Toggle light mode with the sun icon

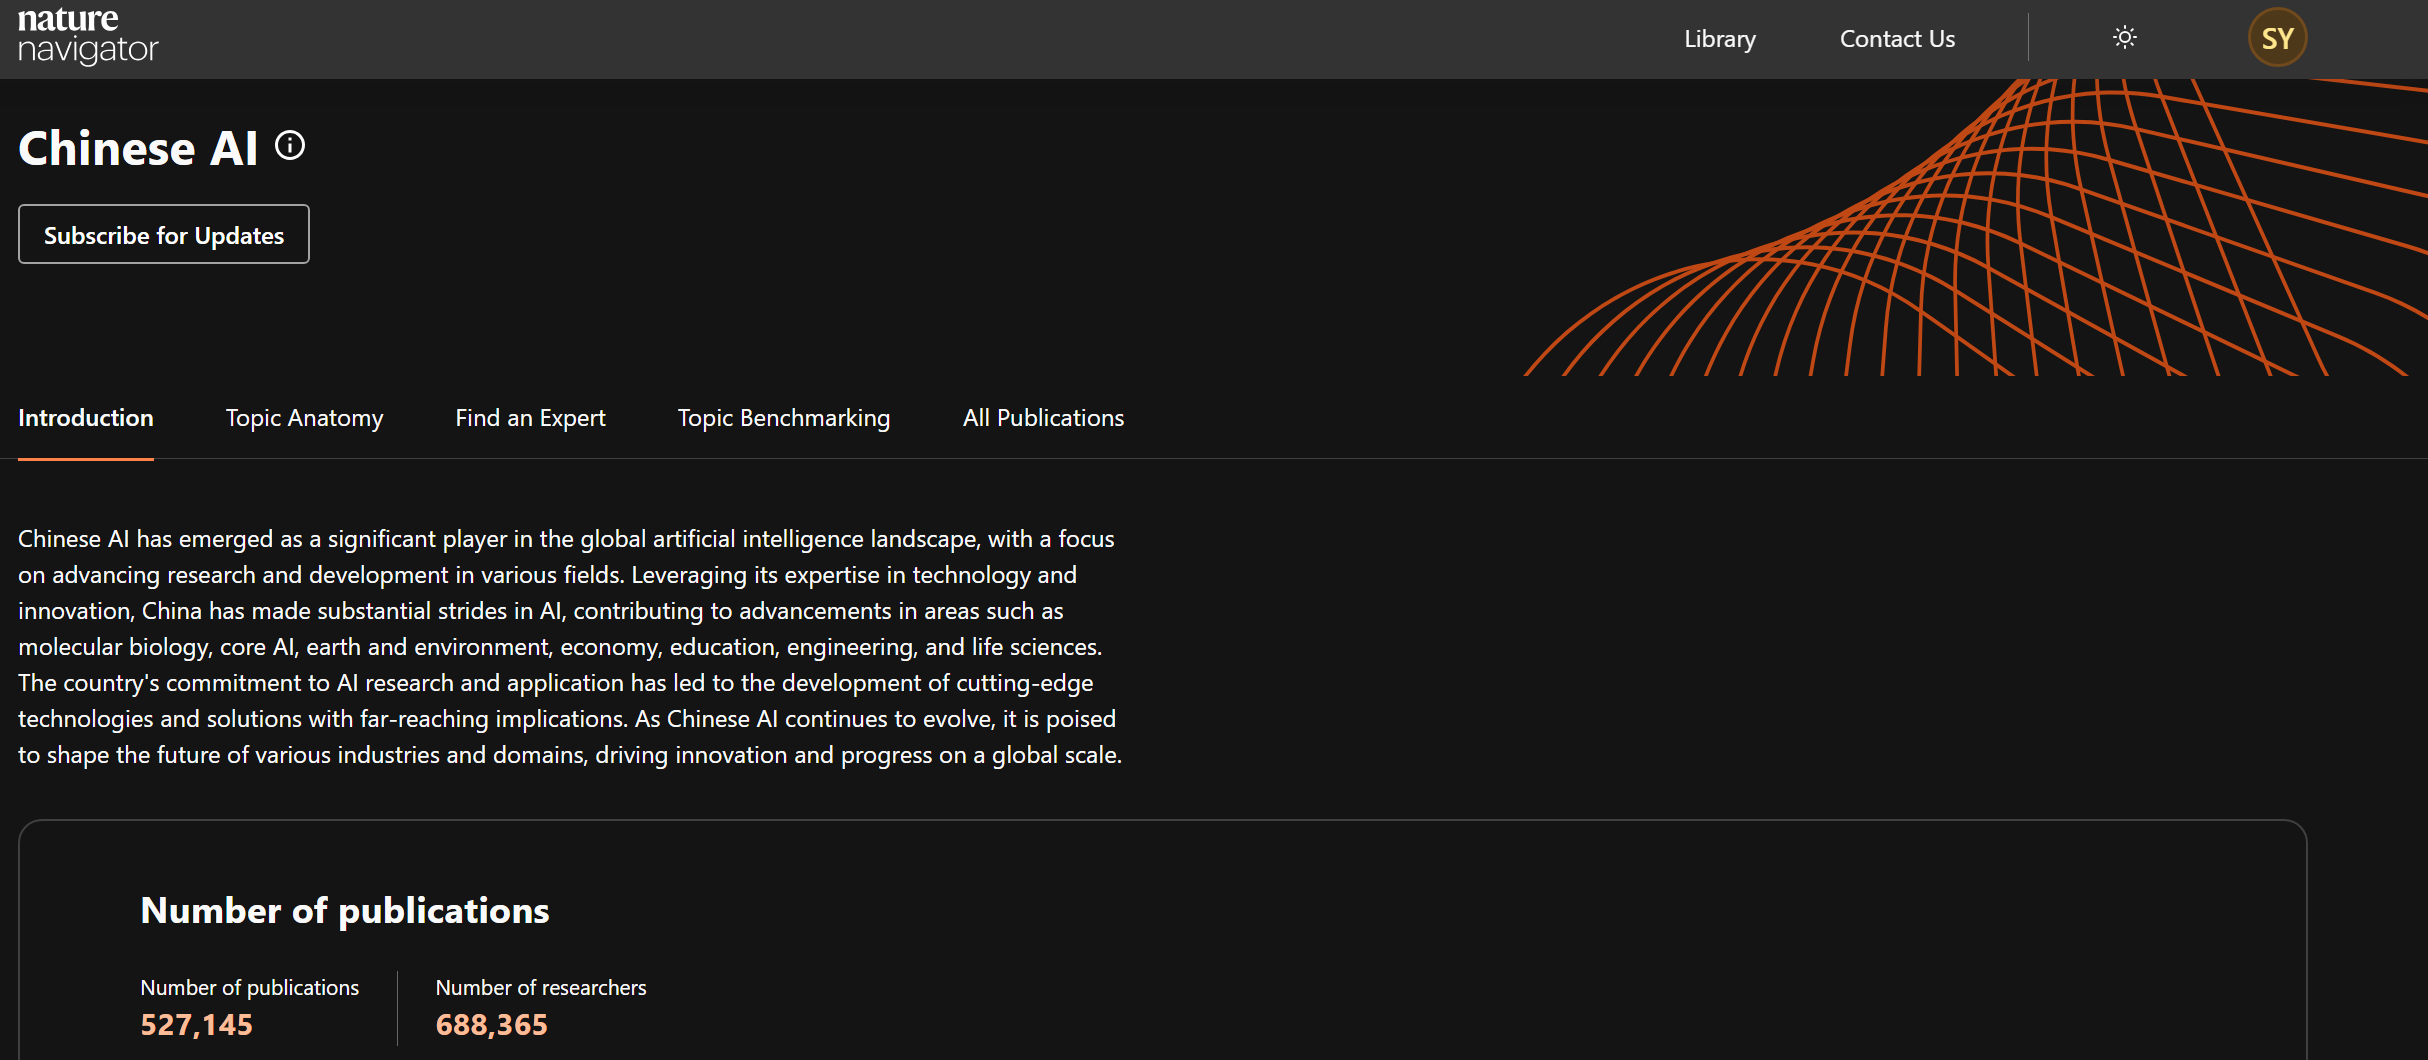2124,38
